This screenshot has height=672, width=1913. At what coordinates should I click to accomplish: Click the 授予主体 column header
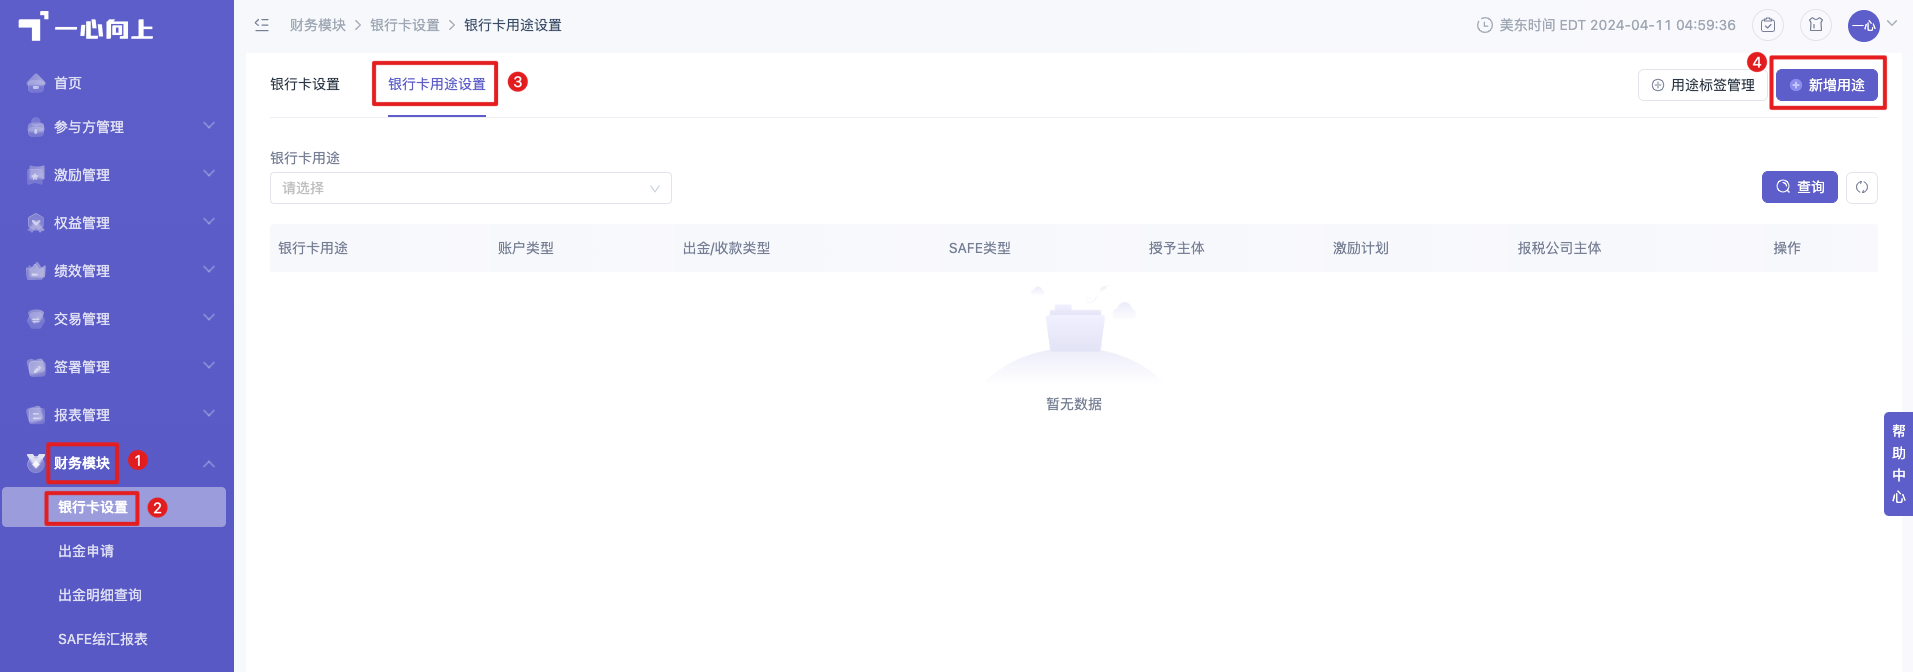pyautogui.click(x=1177, y=248)
